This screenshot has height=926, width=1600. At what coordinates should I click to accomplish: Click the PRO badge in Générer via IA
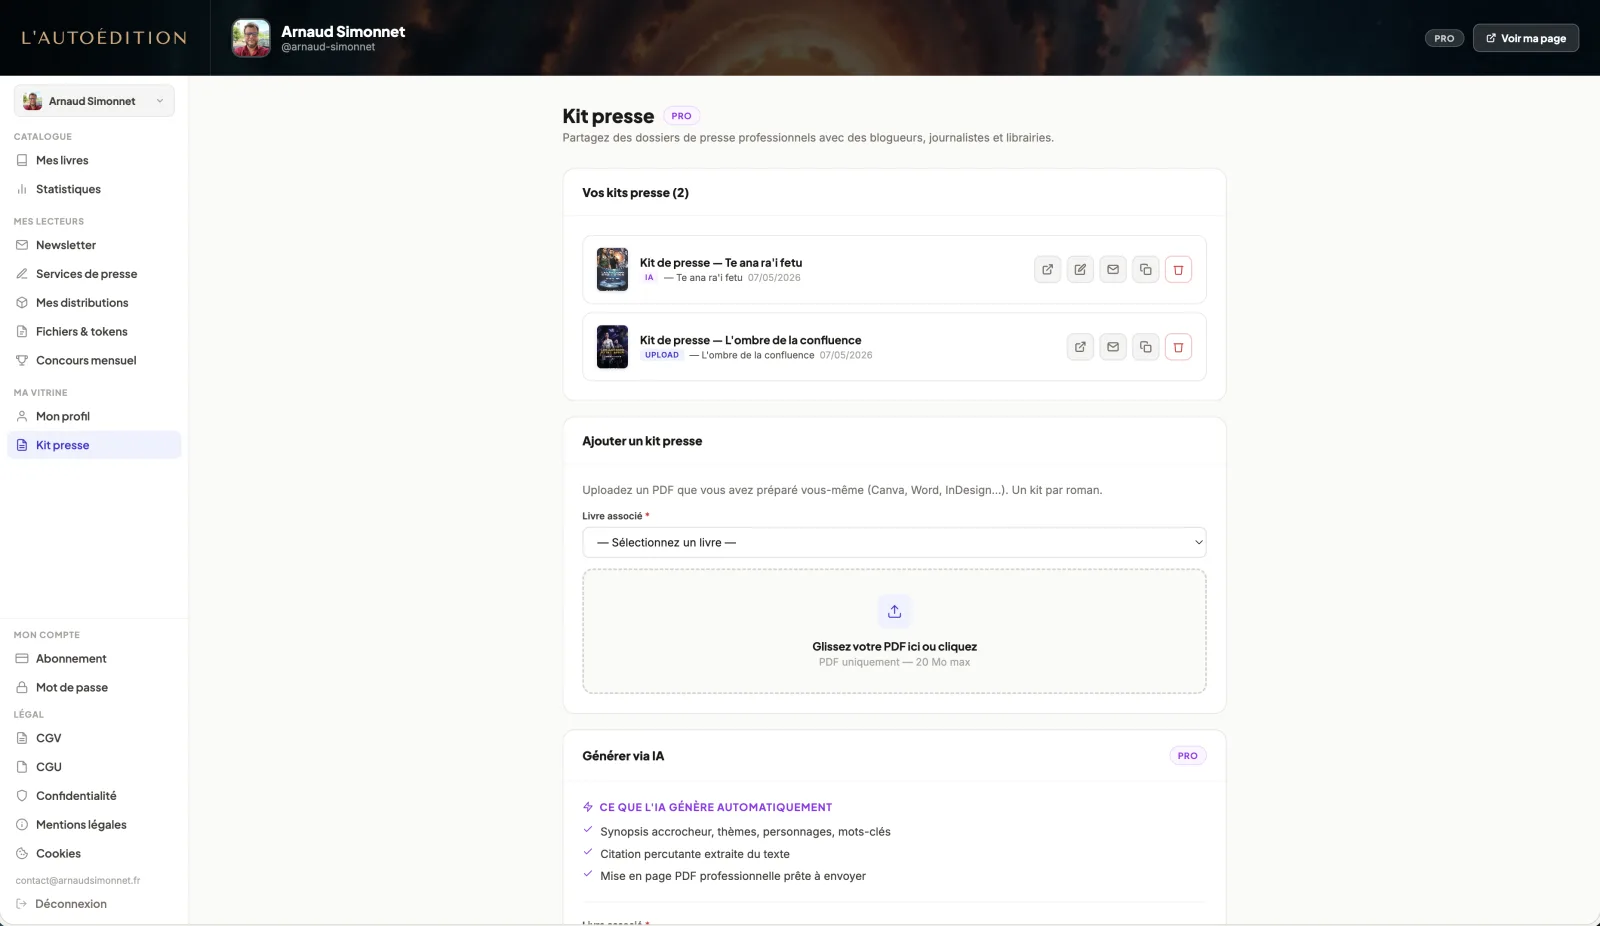[x=1188, y=756]
